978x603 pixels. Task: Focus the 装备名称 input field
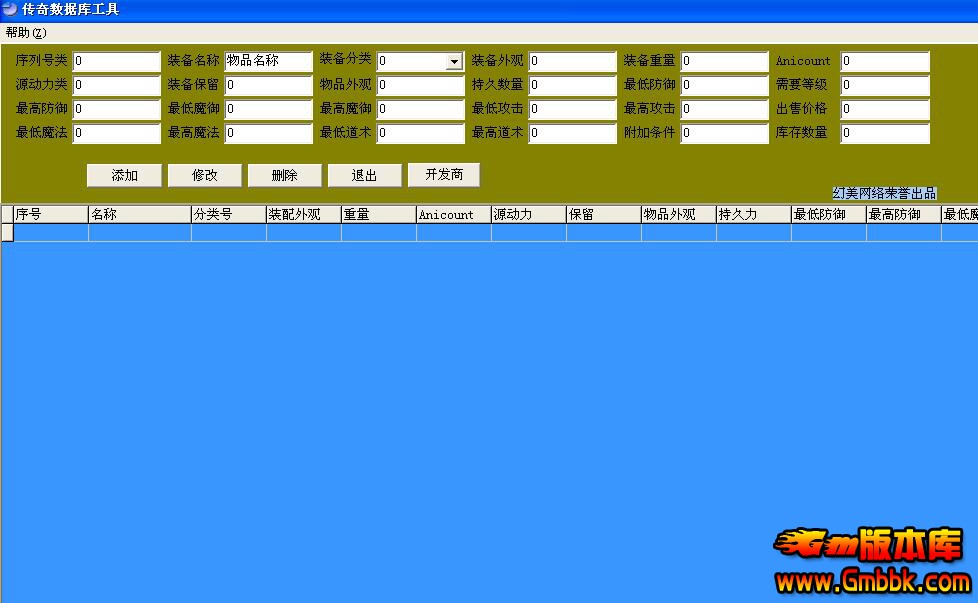click(268, 62)
